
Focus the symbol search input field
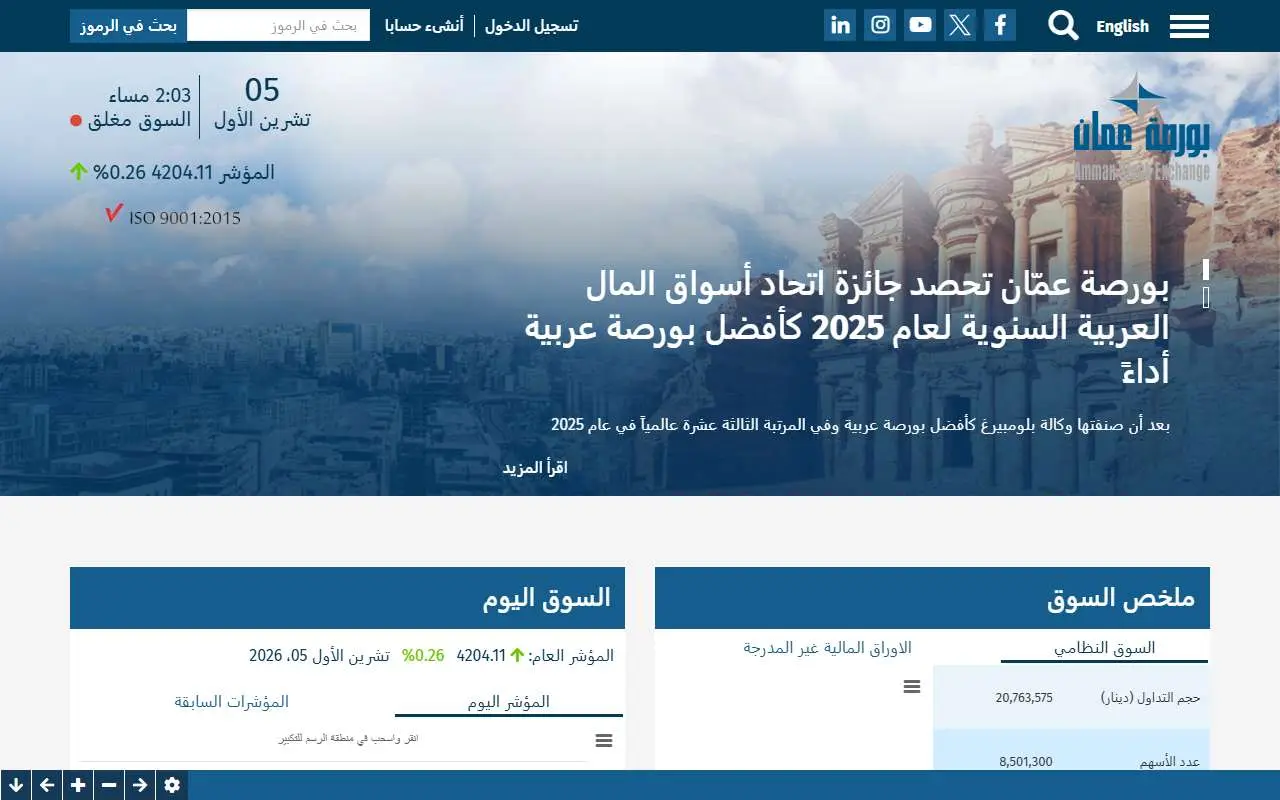(x=278, y=26)
